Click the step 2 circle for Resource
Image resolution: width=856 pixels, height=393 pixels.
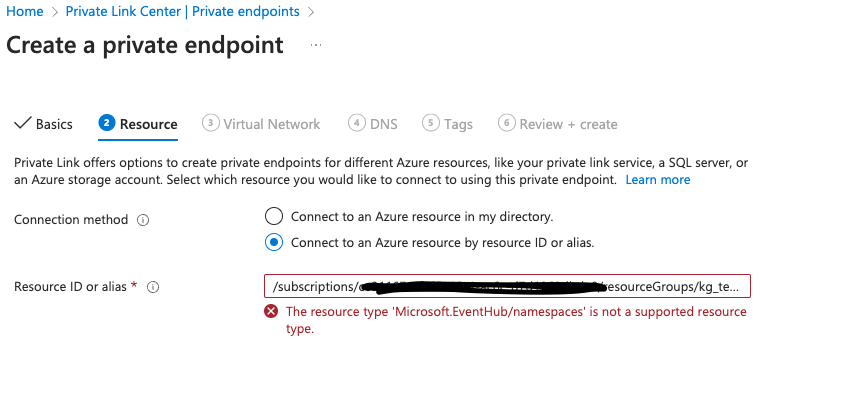coord(107,123)
